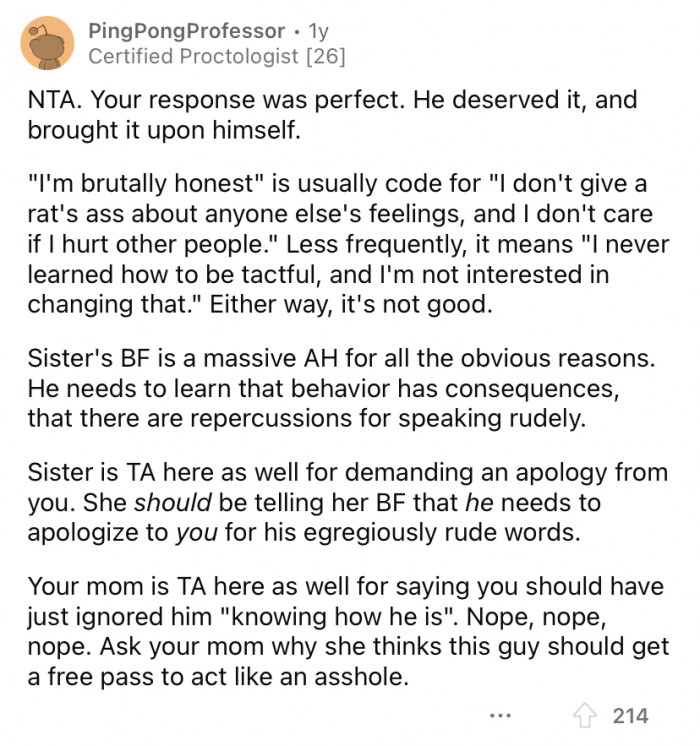Click the sentence 'Either way, it's not good.'
The image size is (700, 746).
tap(351, 304)
